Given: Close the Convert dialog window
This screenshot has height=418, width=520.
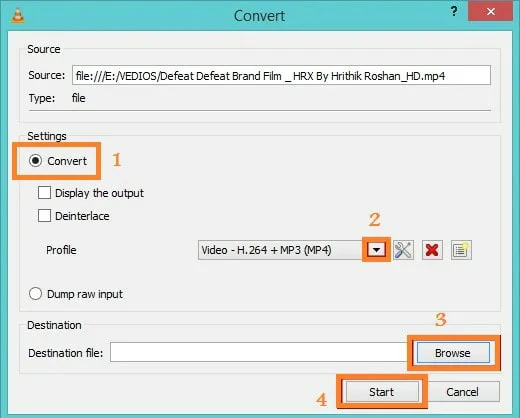Looking at the screenshot, I should pyautogui.click(x=490, y=12).
